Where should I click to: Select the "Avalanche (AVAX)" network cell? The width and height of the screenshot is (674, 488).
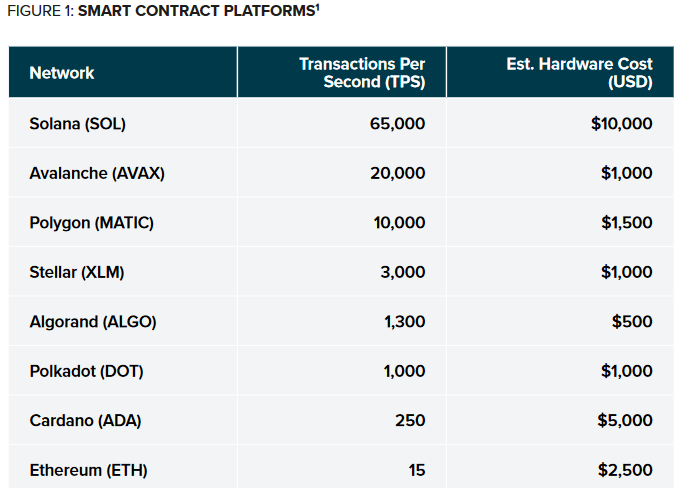(97, 173)
